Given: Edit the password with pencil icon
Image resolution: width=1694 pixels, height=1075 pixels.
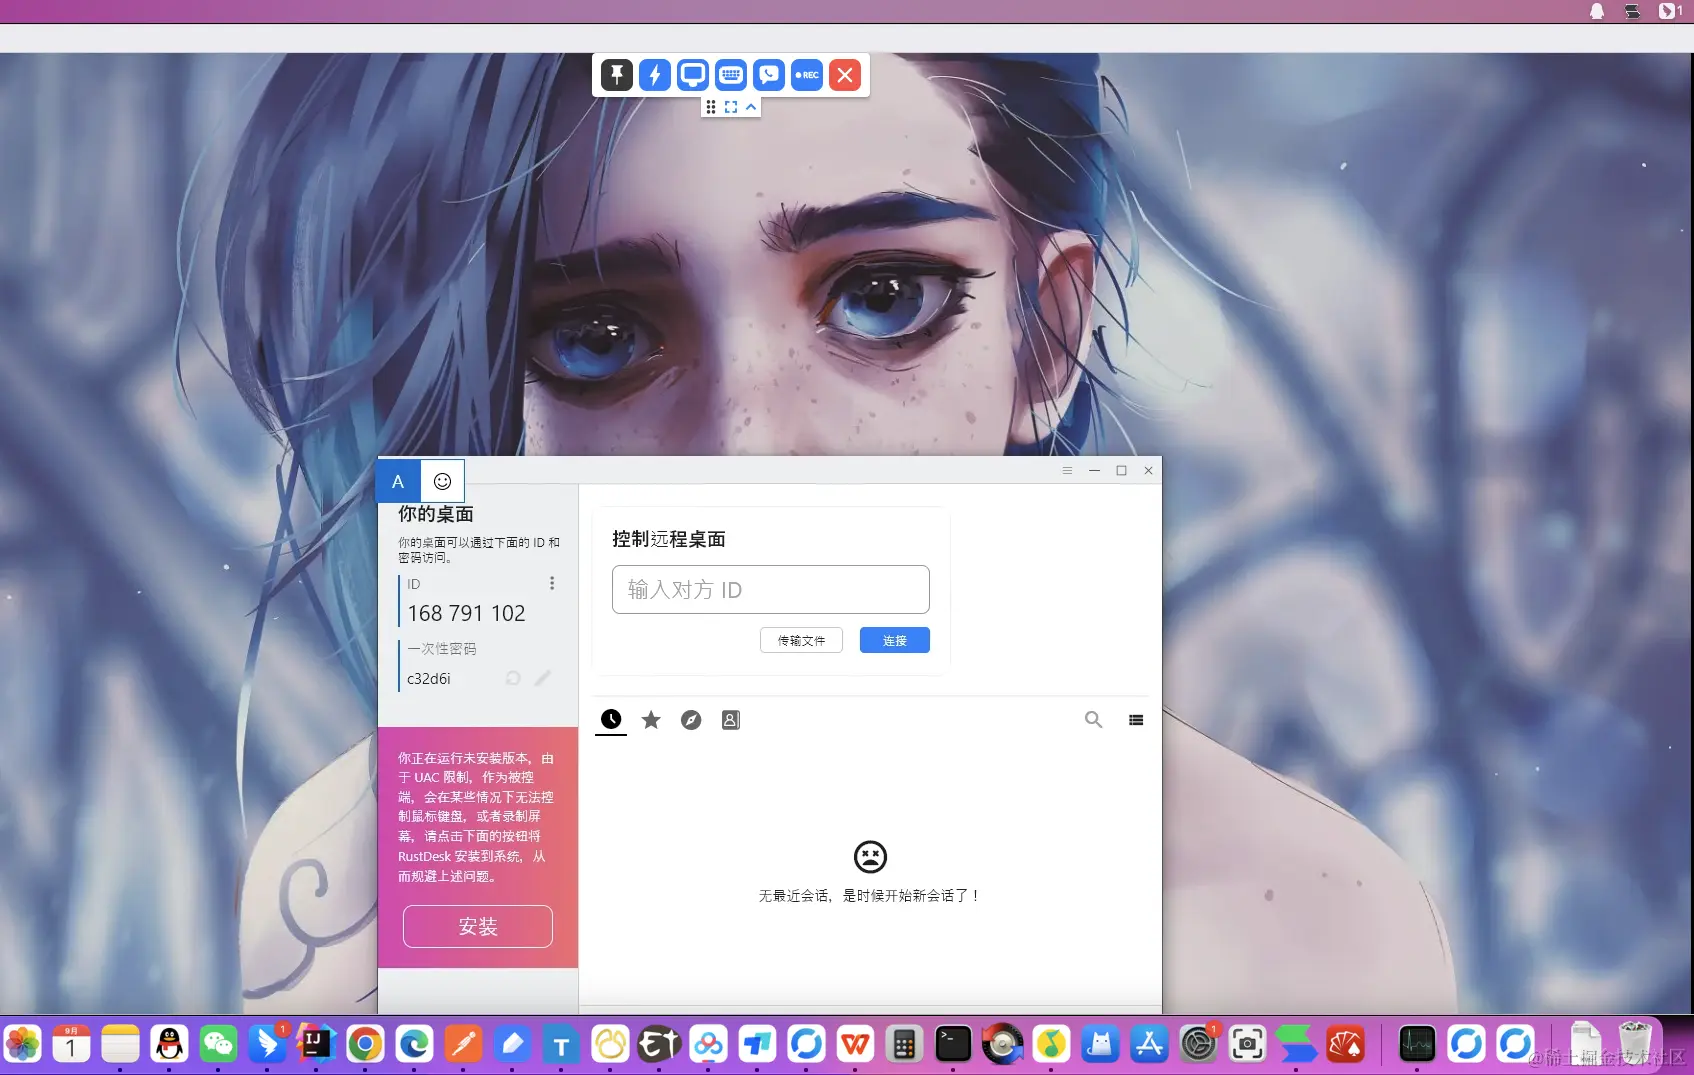Looking at the screenshot, I should click(x=542, y=678).
